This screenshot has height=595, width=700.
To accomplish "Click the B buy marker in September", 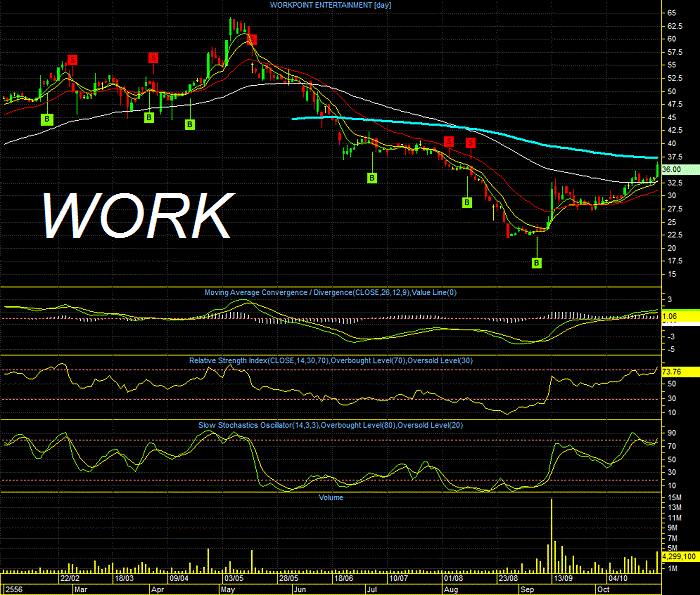I will [x=537, y=263].
